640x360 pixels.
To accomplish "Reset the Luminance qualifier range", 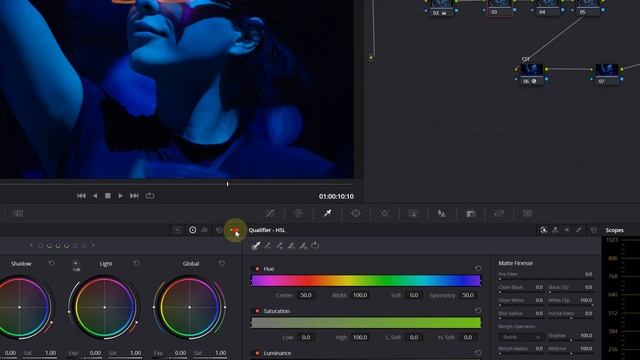I will click(x=478, y=352).
